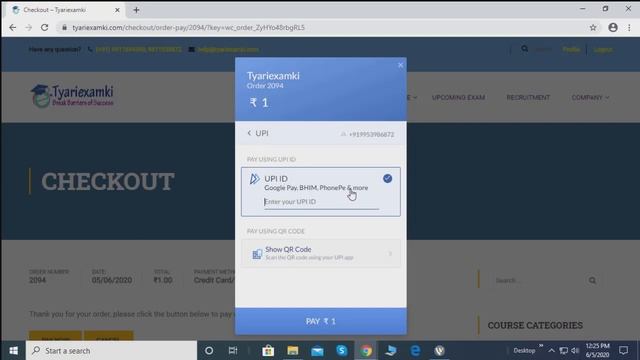640x360 pixels.
Task: Open Chrome three-dot menu
Action: click(x=629, y=27)
